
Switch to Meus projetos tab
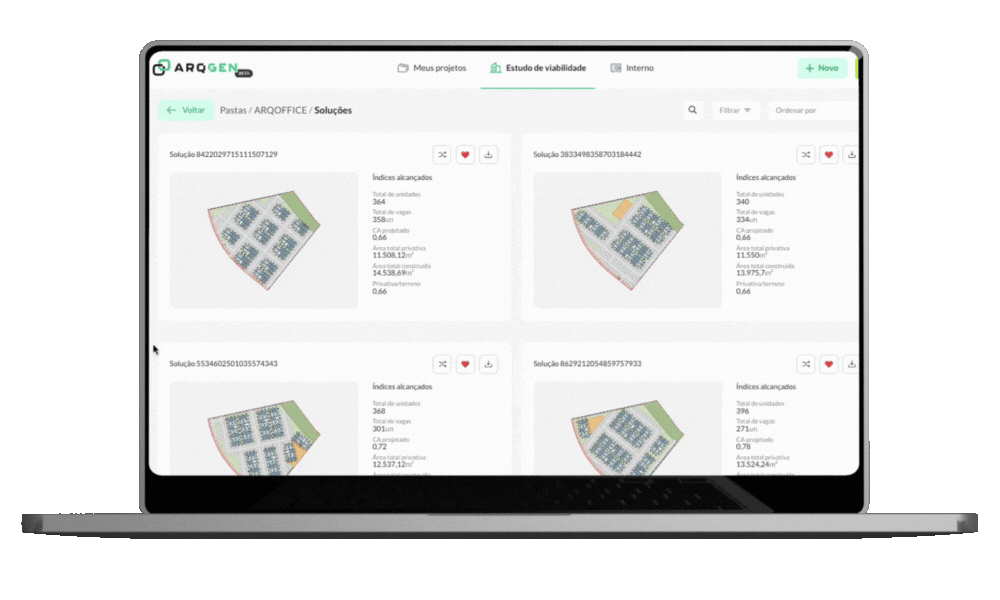tap(431, 68)
